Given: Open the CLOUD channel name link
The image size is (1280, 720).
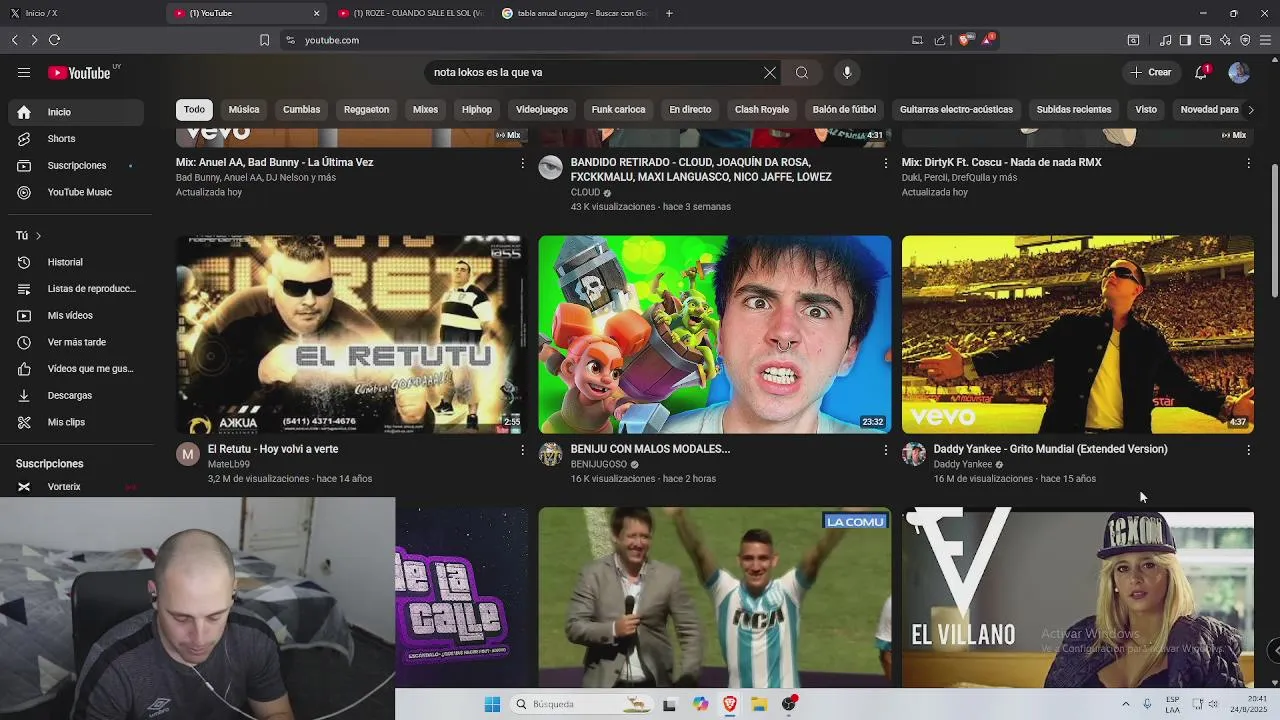Looking at the screenshot, I should tap(585, 192).
